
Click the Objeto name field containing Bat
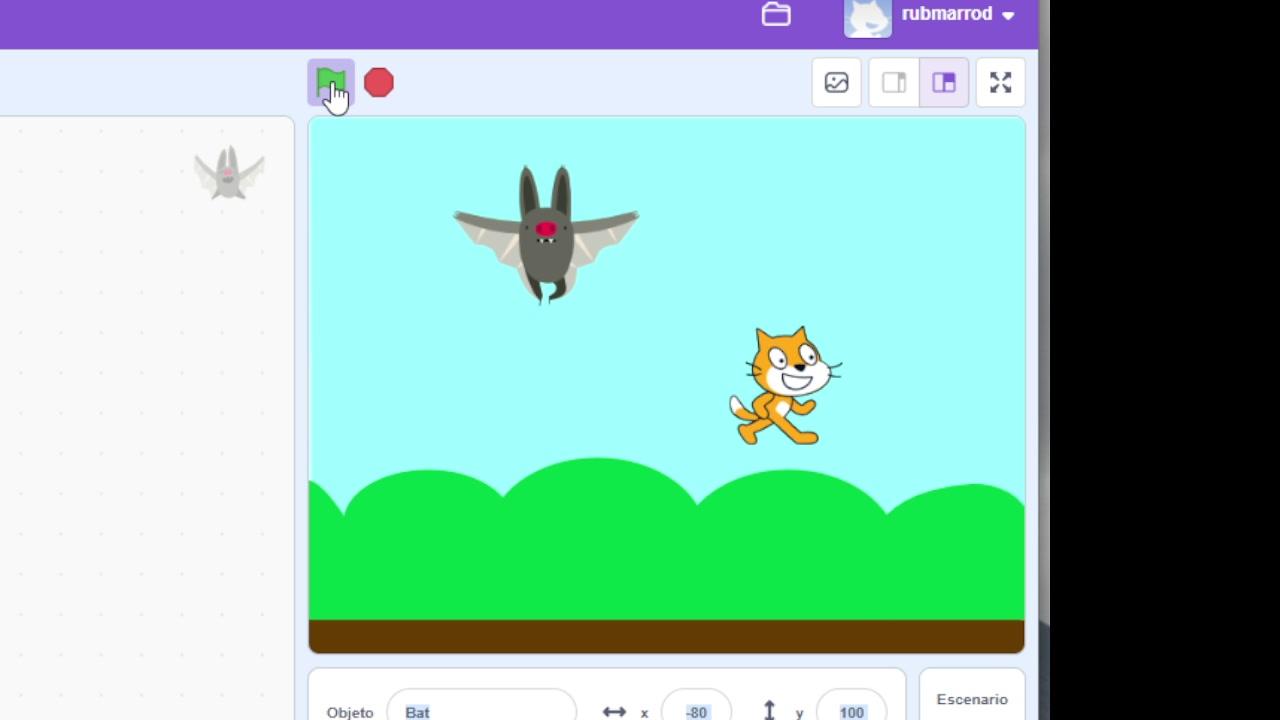(x=481, y=709)
